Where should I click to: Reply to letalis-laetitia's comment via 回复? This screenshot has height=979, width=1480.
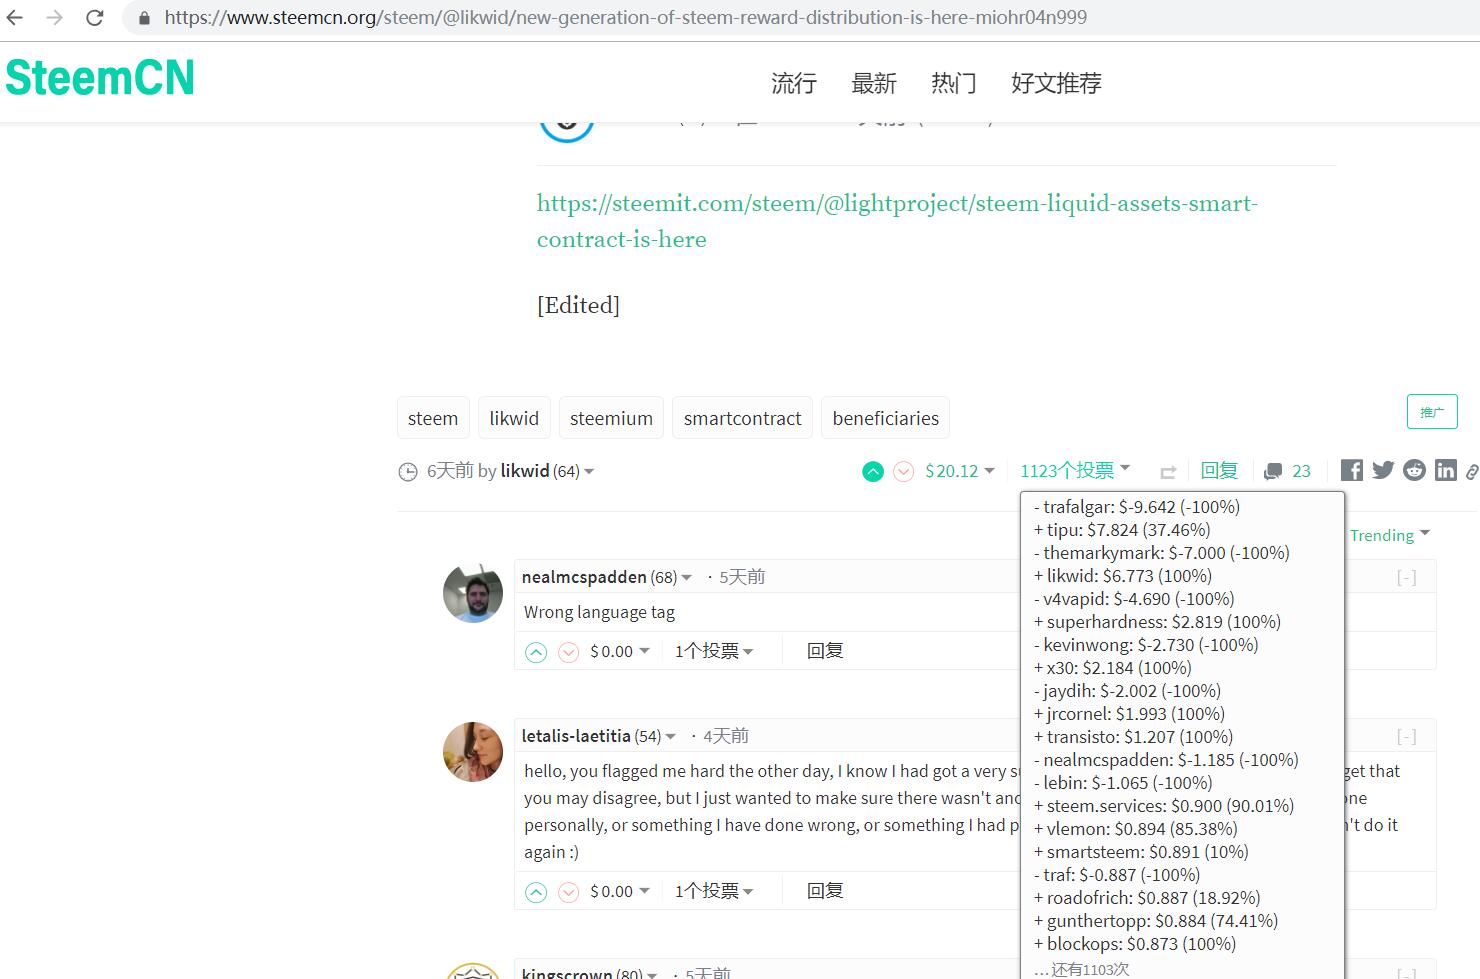pos(825,891)
